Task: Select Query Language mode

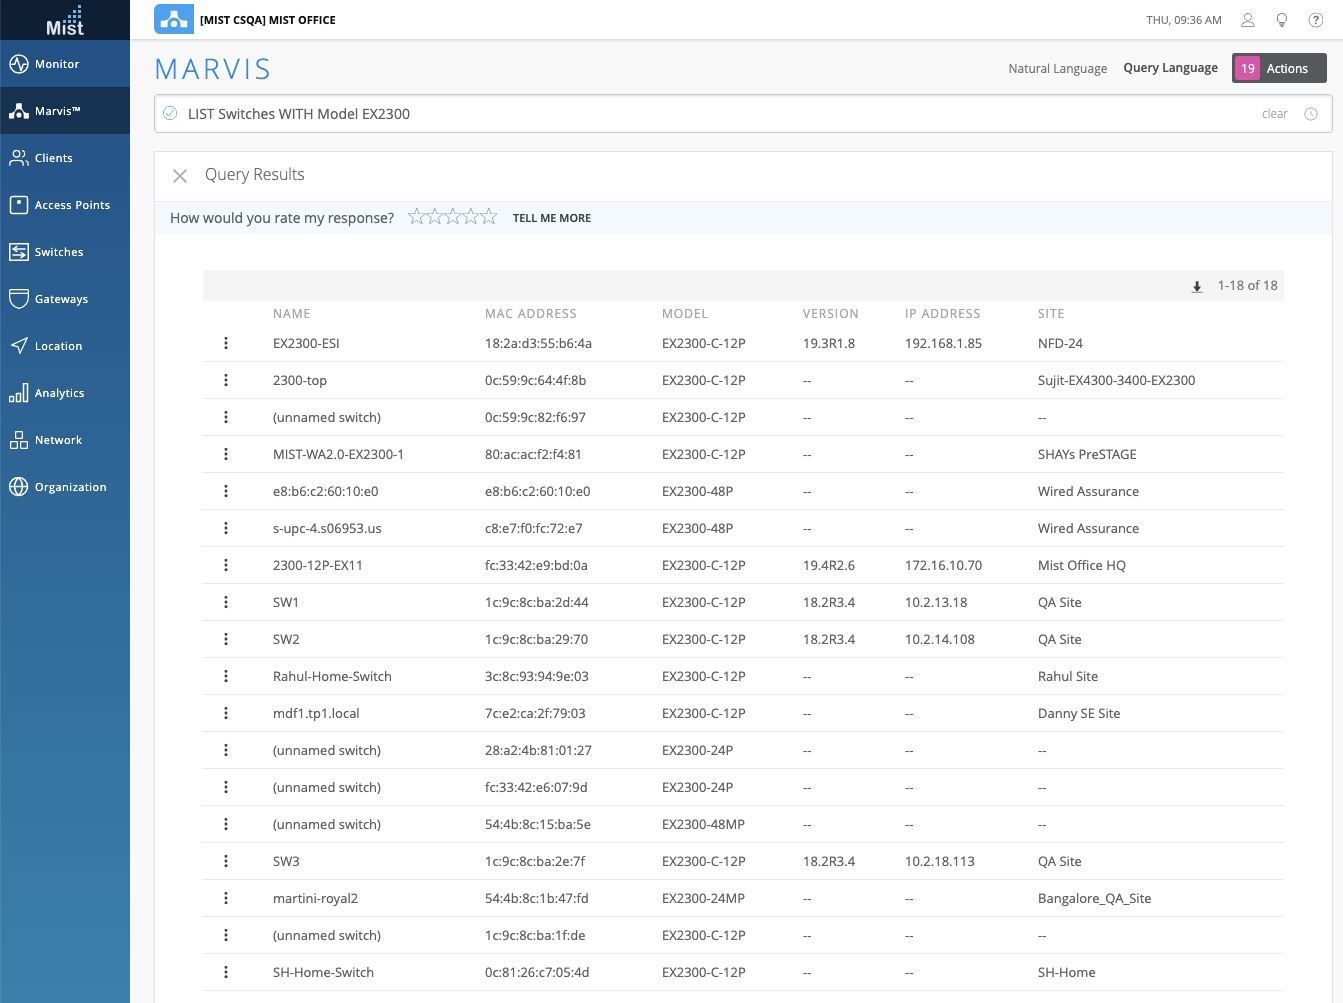Action: point(1170,68)
